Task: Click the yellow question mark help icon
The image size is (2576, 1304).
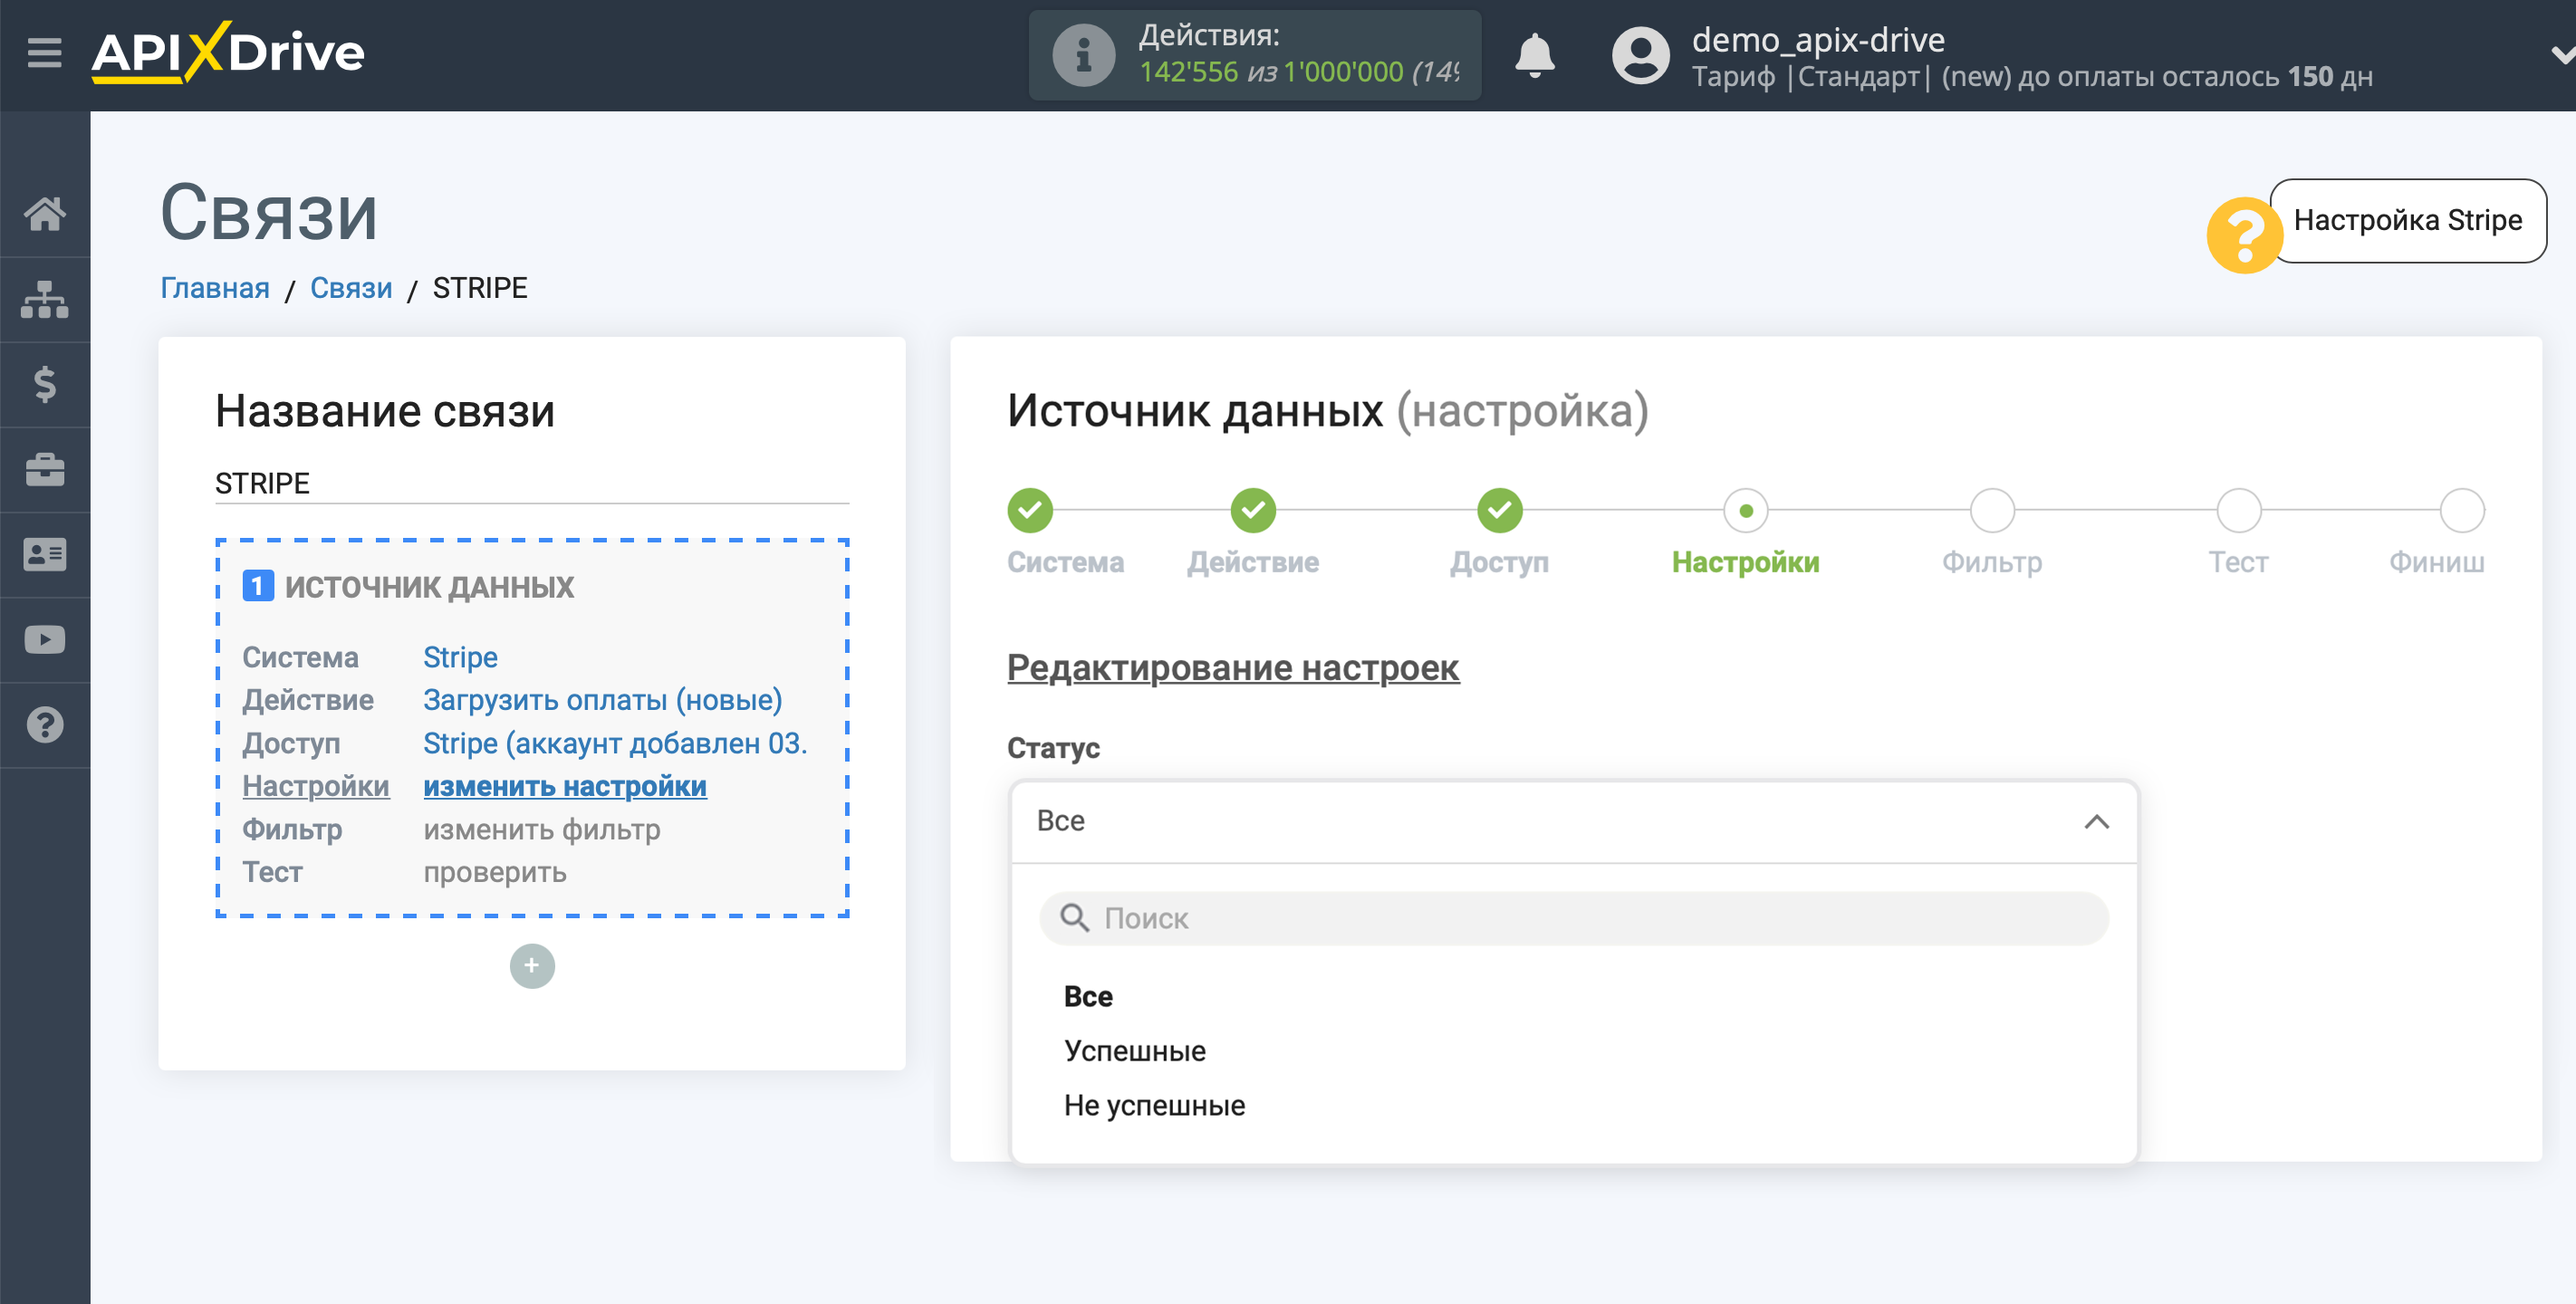Action: [x=2244, y=235]
